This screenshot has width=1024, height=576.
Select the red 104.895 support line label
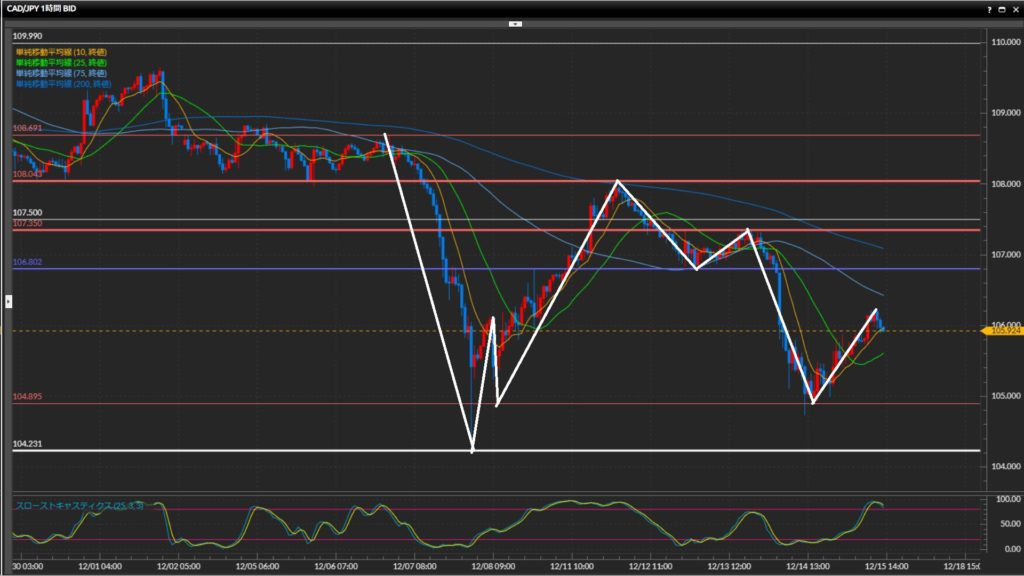pyautogui.click(x=27, y=397)
